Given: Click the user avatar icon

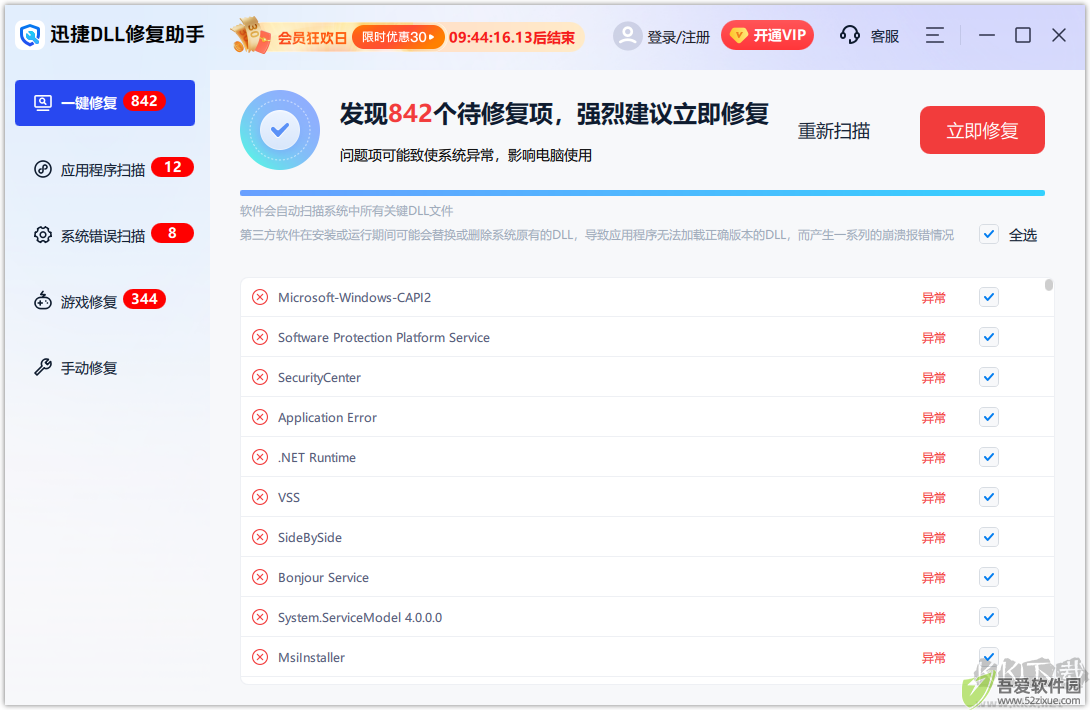Looking at the screenshot, I should pyautogui.click(x=627, y=35).
